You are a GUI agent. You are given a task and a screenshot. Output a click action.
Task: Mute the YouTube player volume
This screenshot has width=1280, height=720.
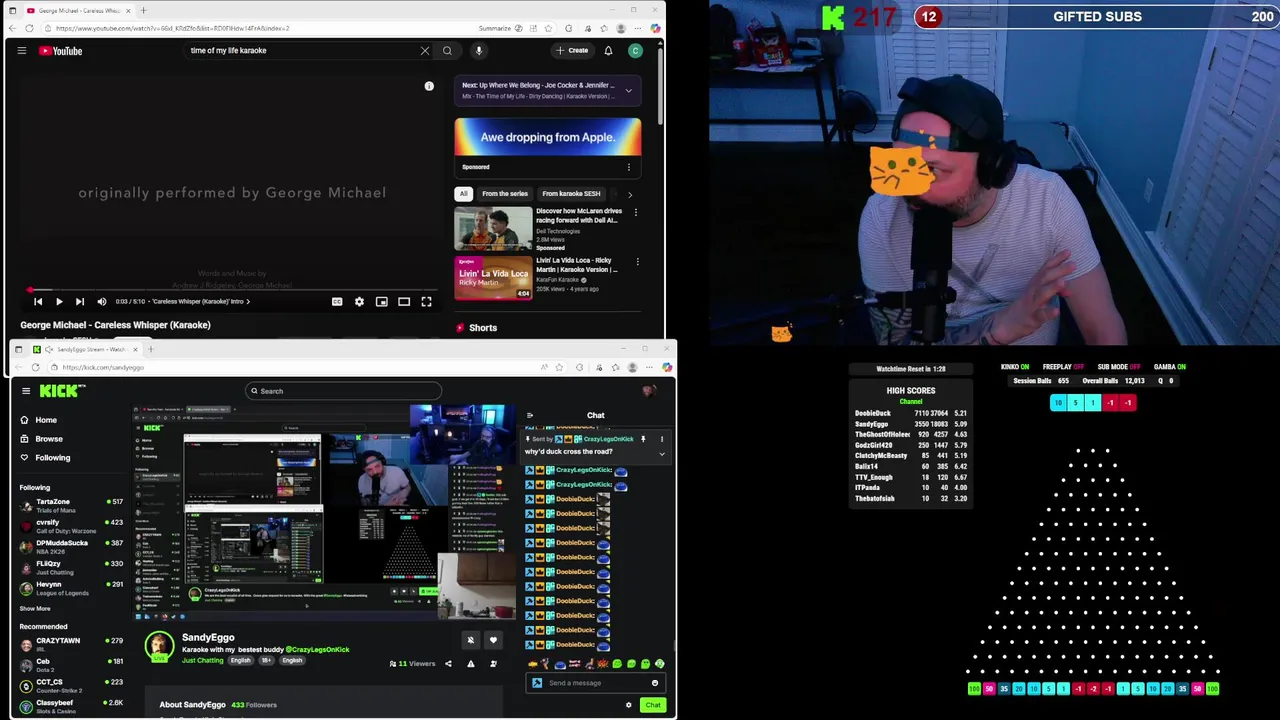pyautogui.click(x=101, y=301)
